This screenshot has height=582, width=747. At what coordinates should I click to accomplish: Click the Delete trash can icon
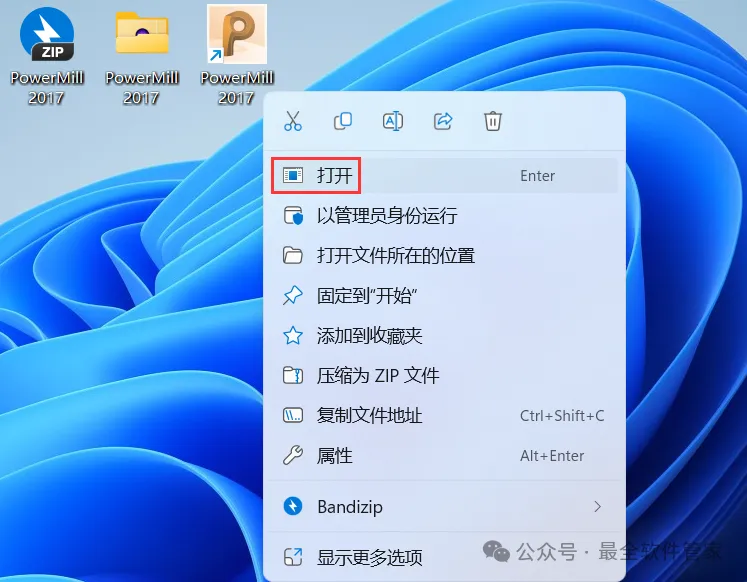pos(493,121)
